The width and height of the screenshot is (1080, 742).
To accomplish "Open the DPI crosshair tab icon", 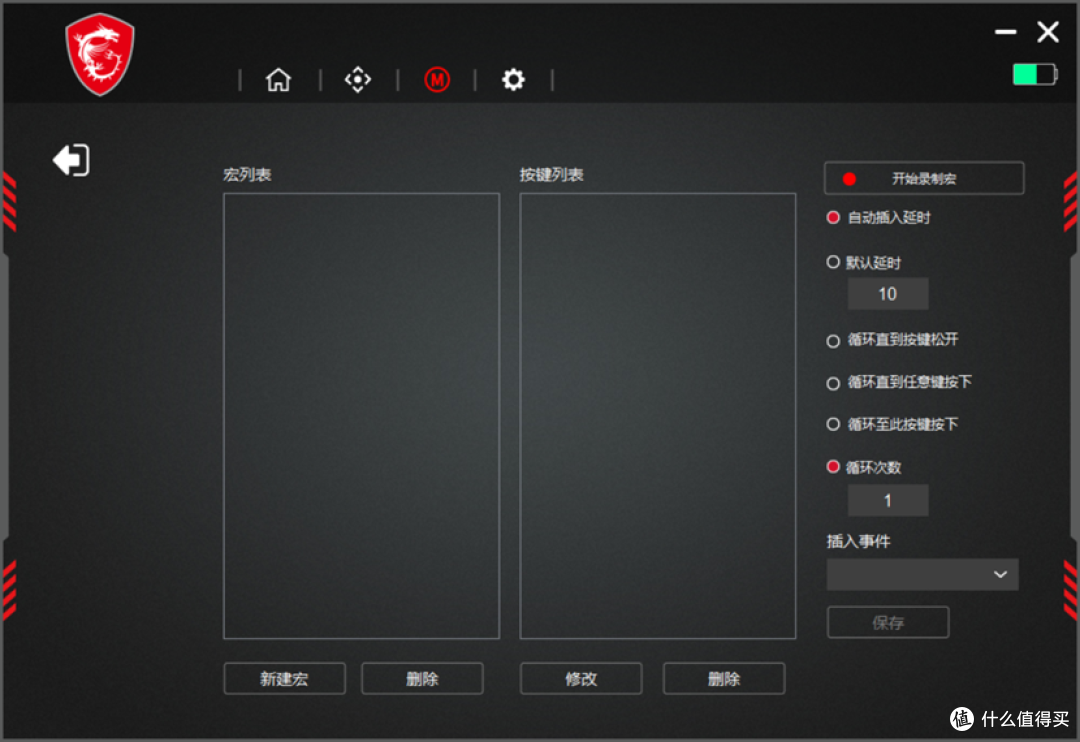I will coord(357,80).
